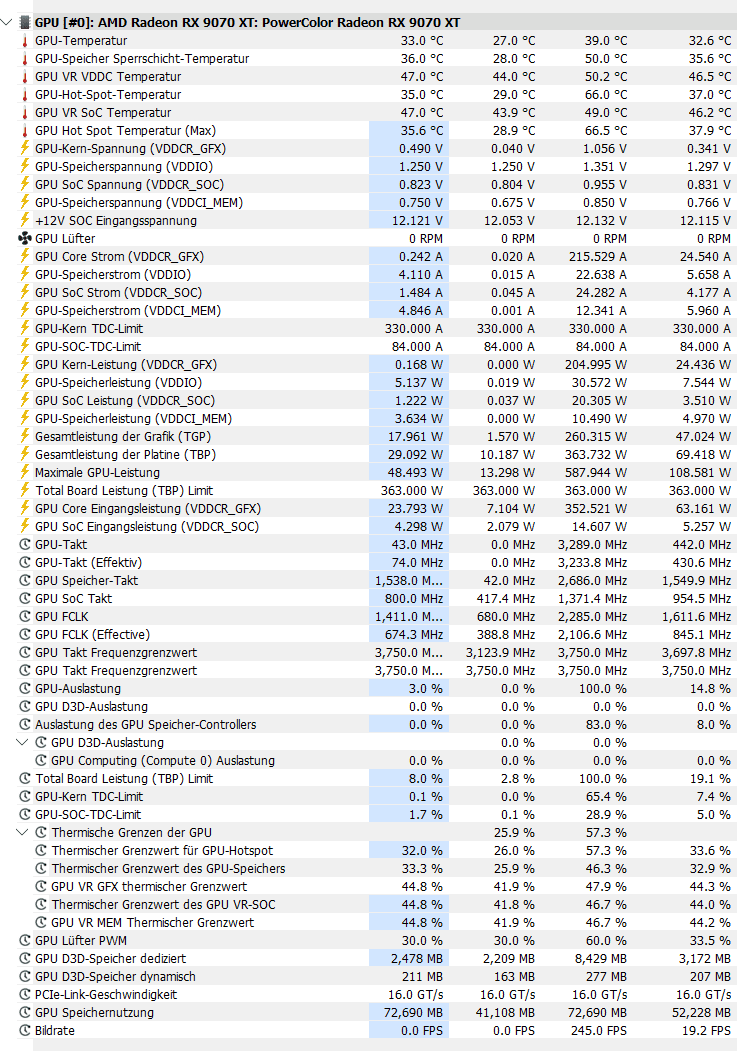Click the 66.5 °C maximum hot spot value
This screenshot has height=1051, width=754.
606,131
